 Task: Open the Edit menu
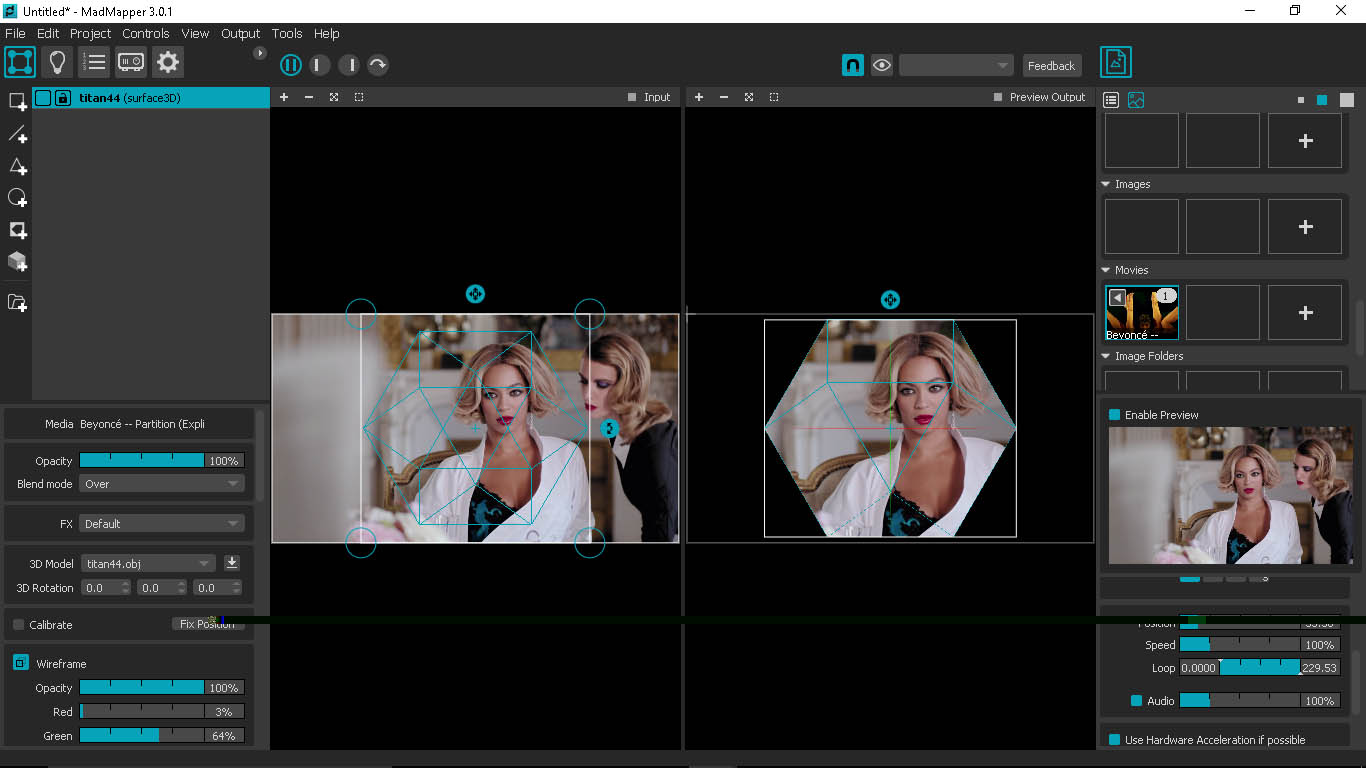48,33
